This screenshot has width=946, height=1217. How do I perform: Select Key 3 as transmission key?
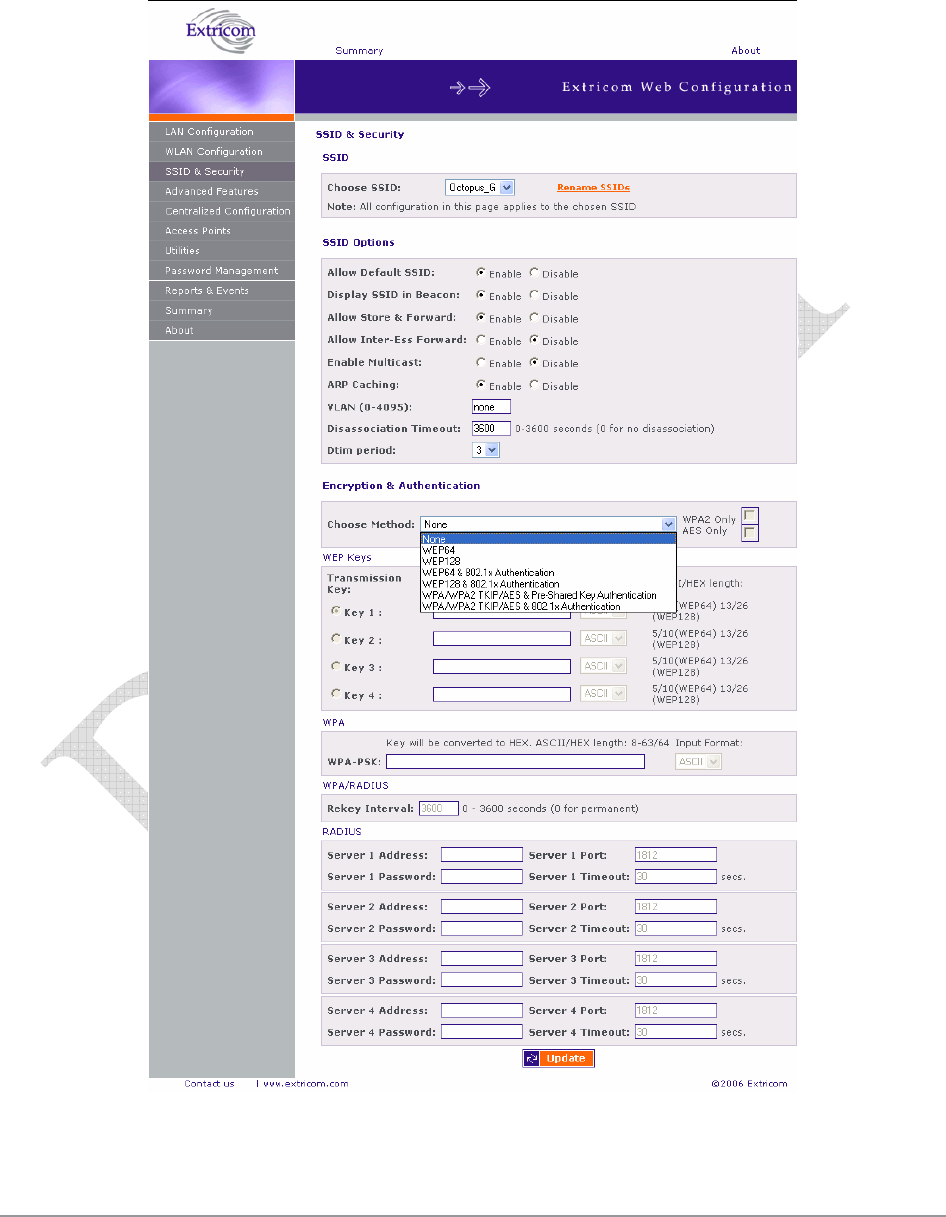coord(334,667)
